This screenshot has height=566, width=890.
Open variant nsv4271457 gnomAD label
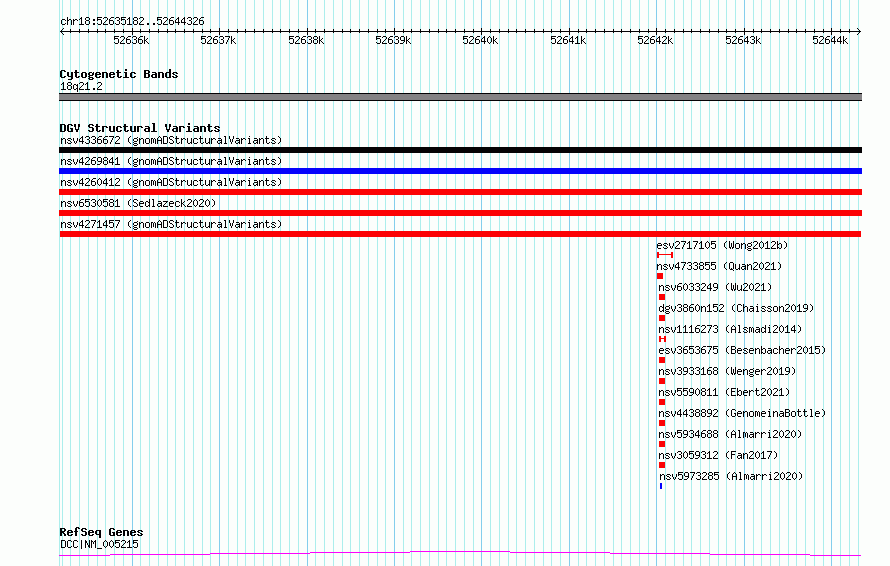click(171, 224)
